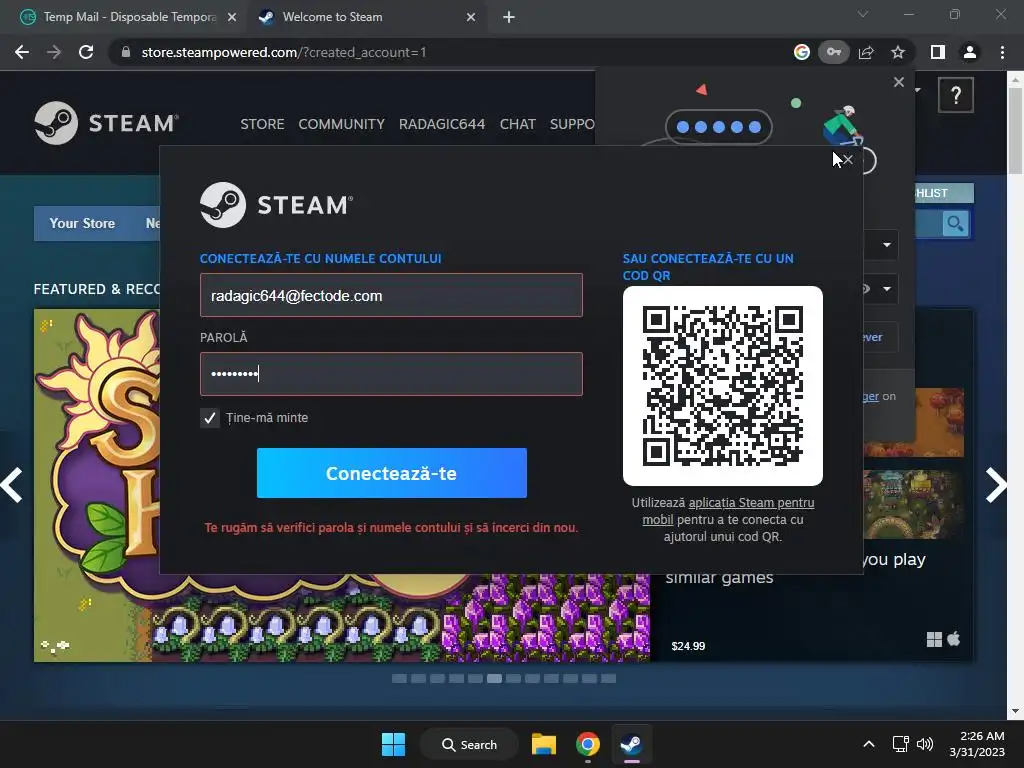Image resolution: width=1024 pixels, height=768 pixels.
Task: Open CHAT in Steam header
Action: click(x=518, y=124)
